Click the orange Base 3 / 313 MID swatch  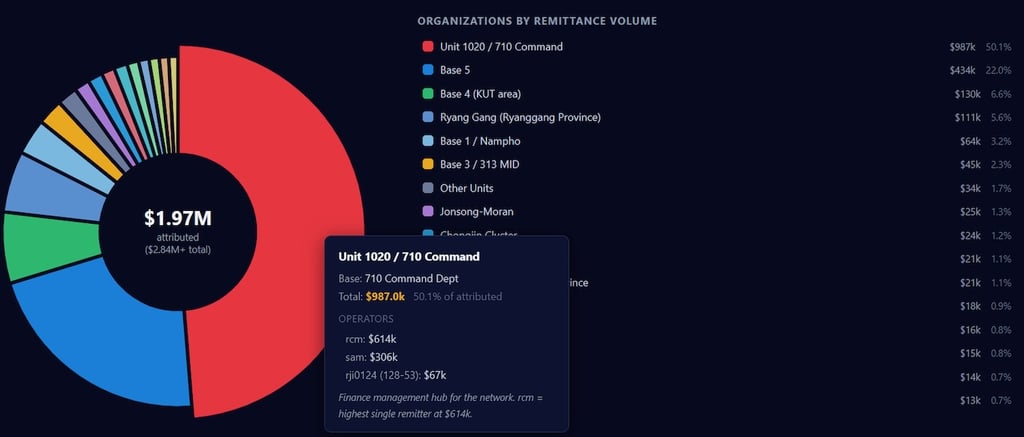coord(428,164)
